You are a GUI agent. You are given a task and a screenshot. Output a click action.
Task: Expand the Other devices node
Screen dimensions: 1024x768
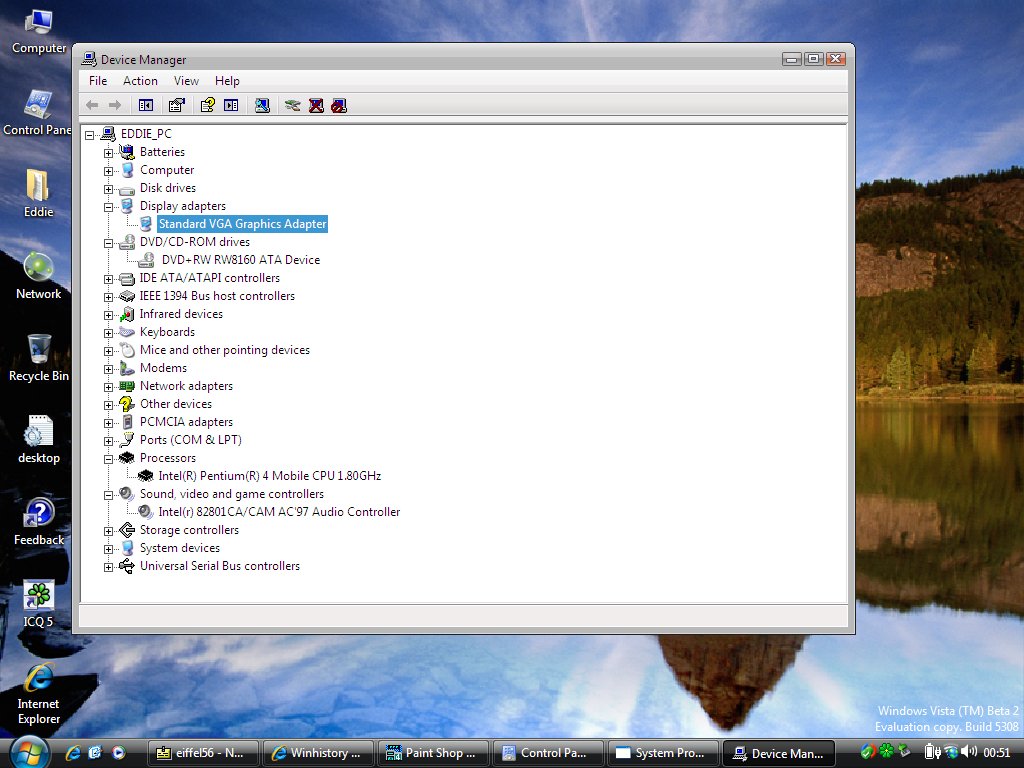(x=110, y=404)
